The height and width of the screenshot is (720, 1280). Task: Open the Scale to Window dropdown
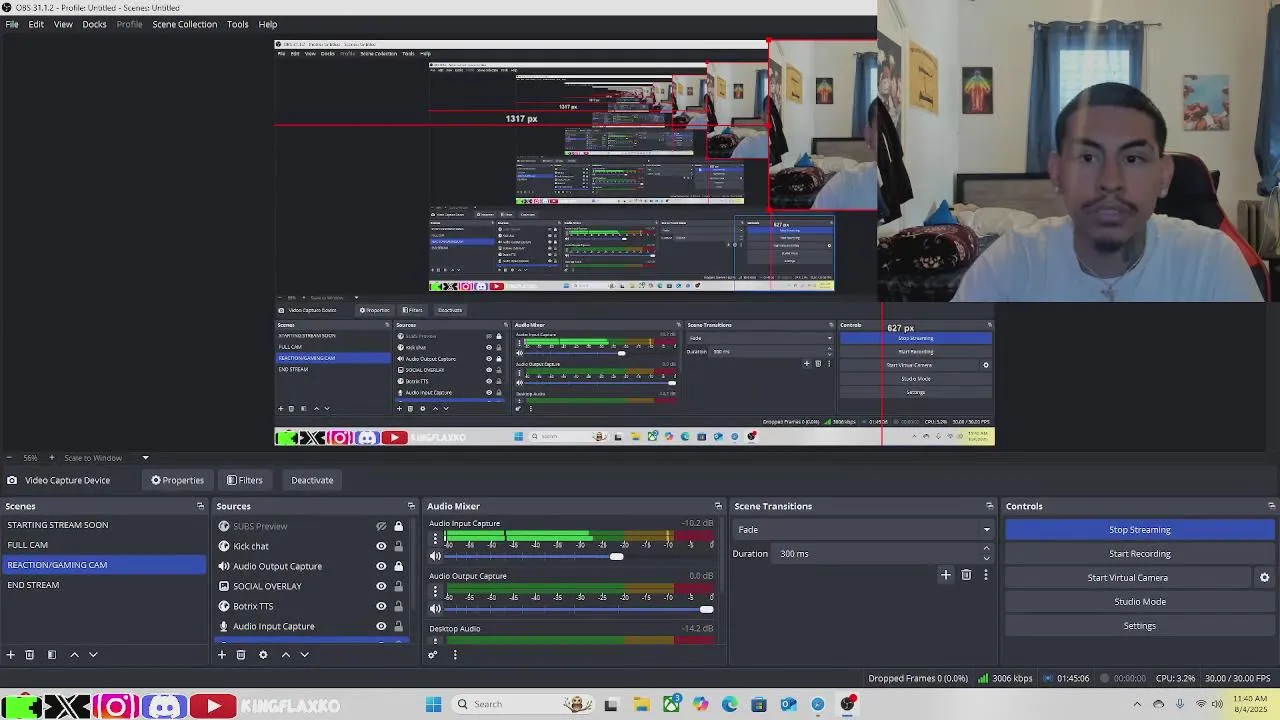coord(105,458)
